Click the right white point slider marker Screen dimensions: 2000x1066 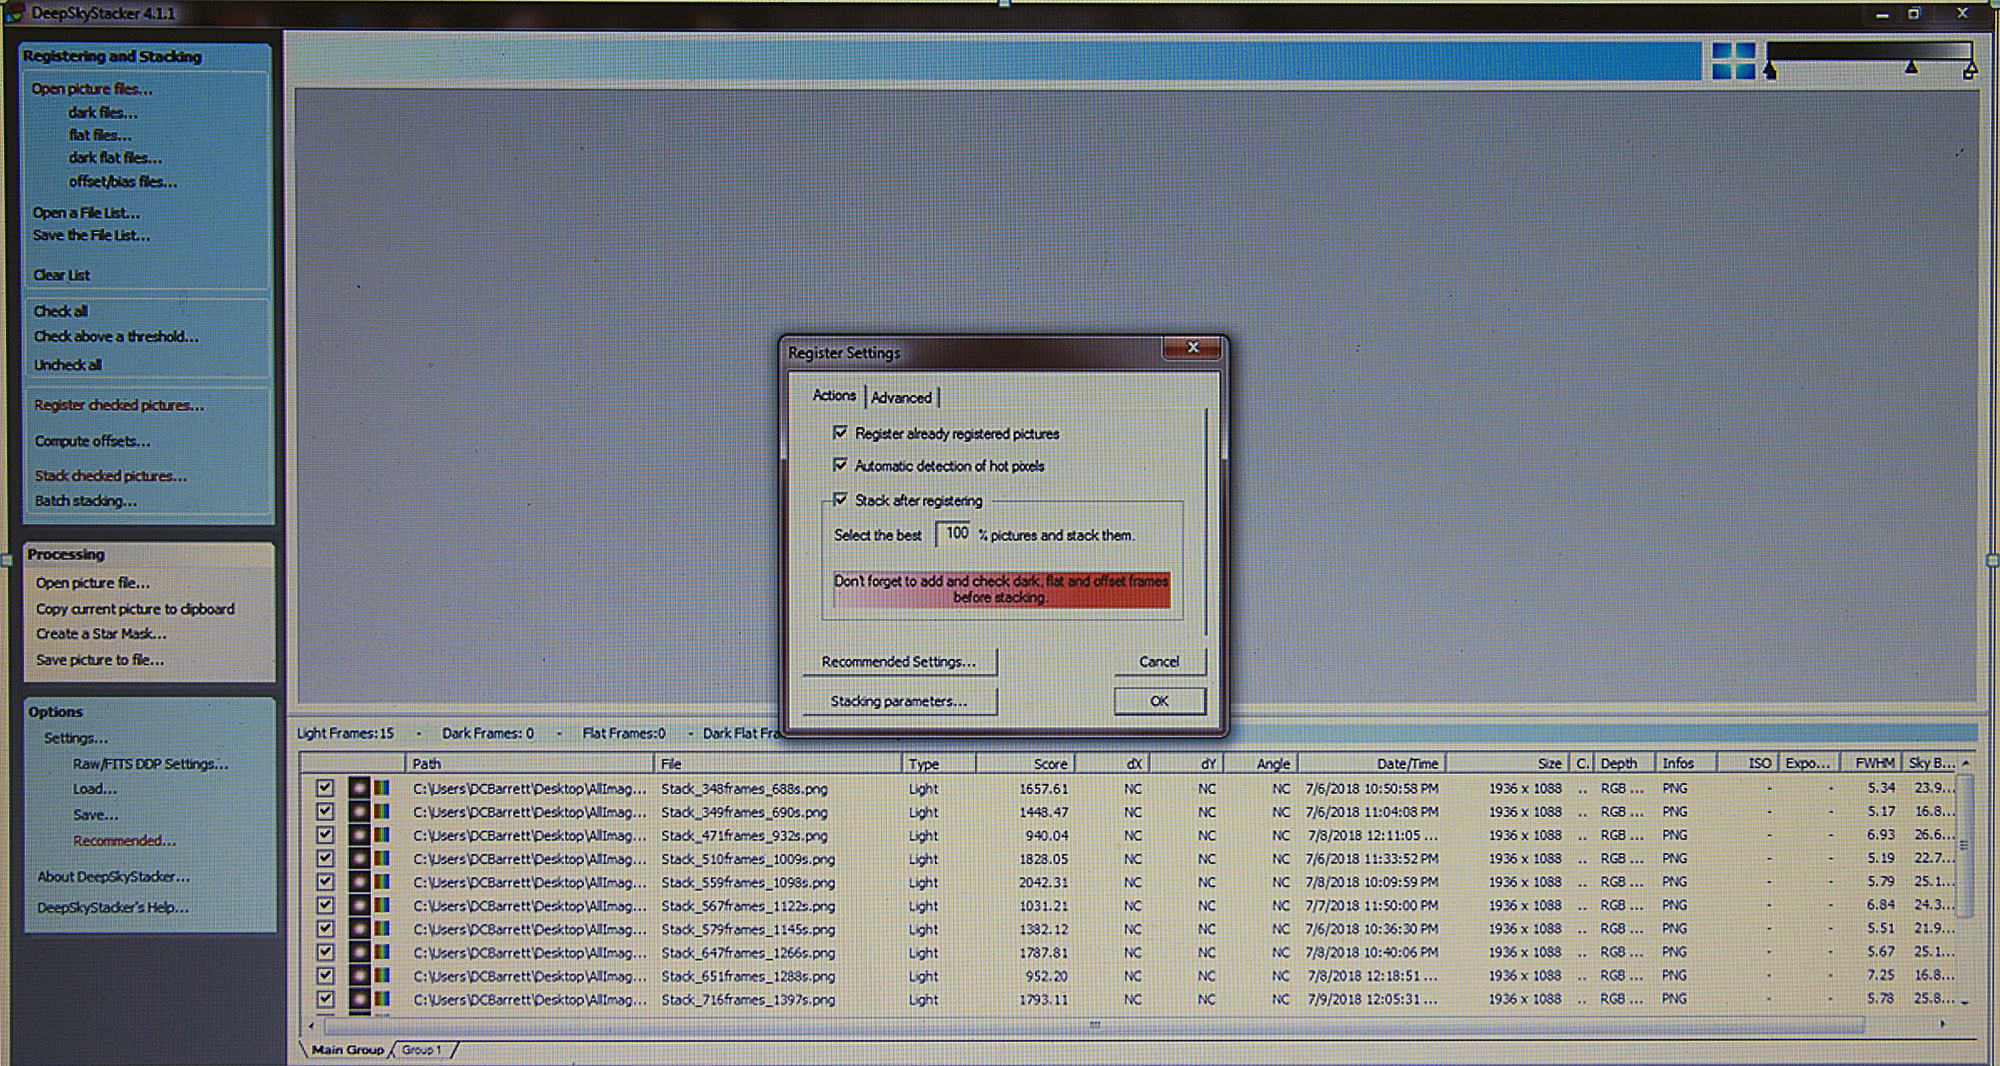[1969, 70]
